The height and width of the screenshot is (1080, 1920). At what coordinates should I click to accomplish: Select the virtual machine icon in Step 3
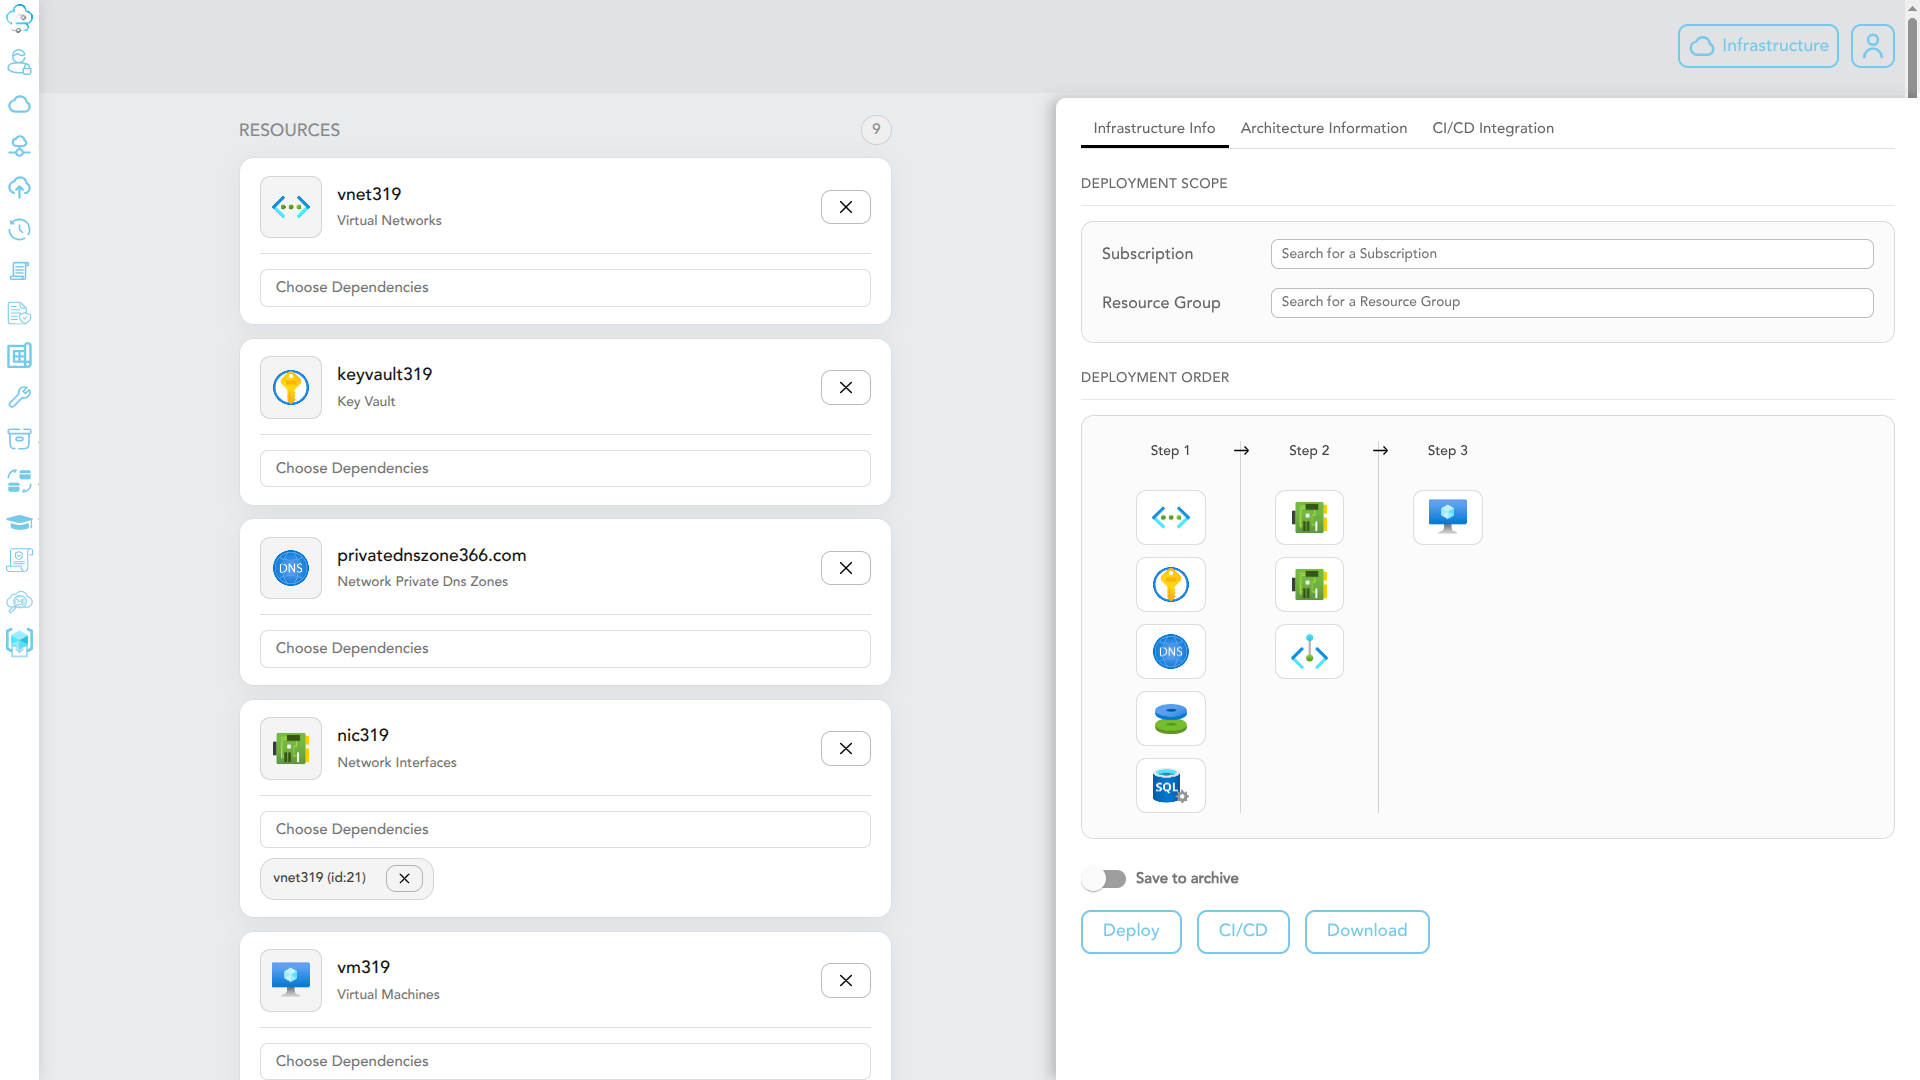(x=1447, y=517)
